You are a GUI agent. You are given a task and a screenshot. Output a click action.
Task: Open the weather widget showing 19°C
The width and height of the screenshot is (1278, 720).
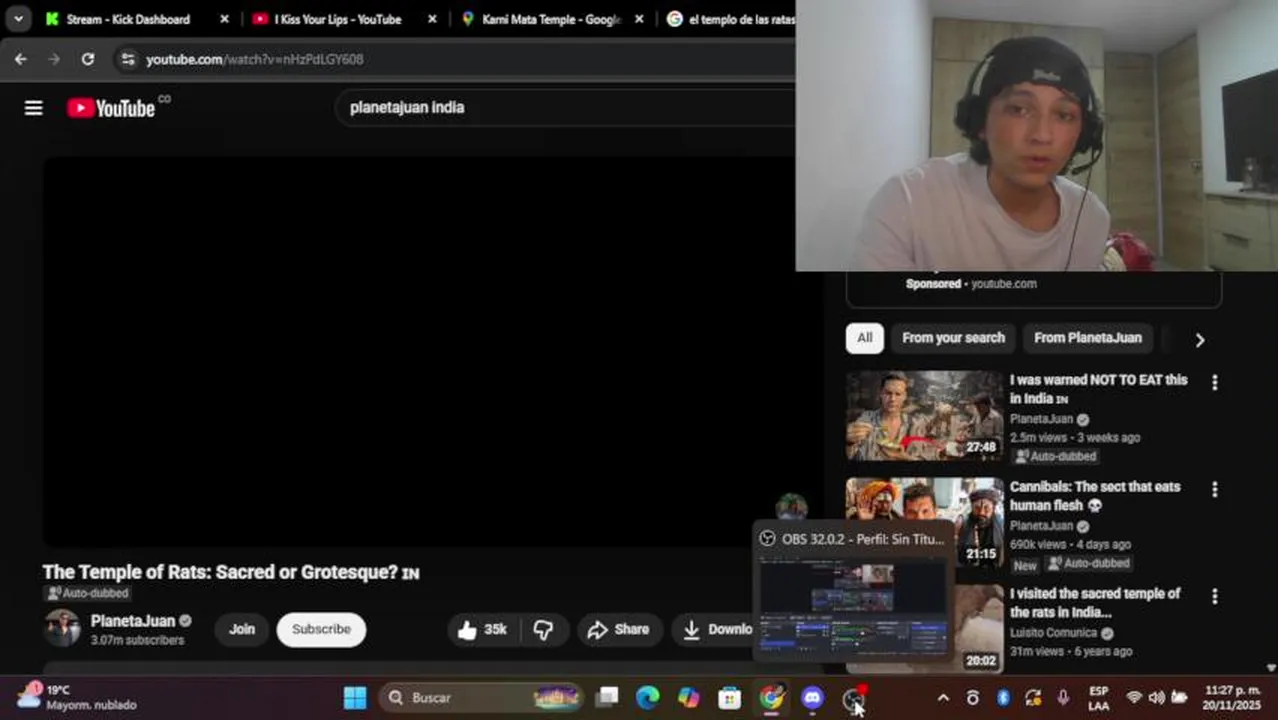[77, 697]
